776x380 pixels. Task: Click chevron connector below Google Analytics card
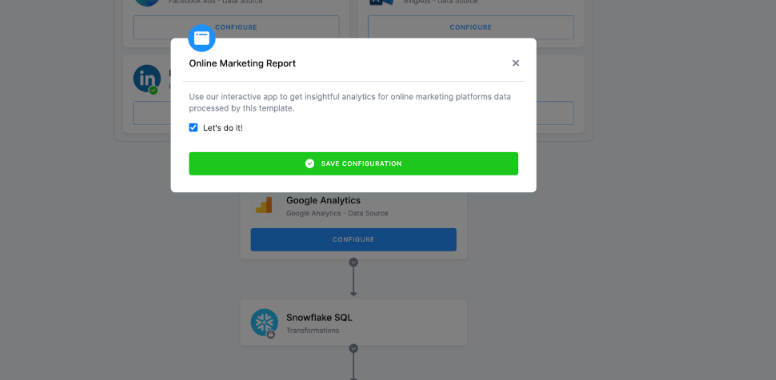353,262
